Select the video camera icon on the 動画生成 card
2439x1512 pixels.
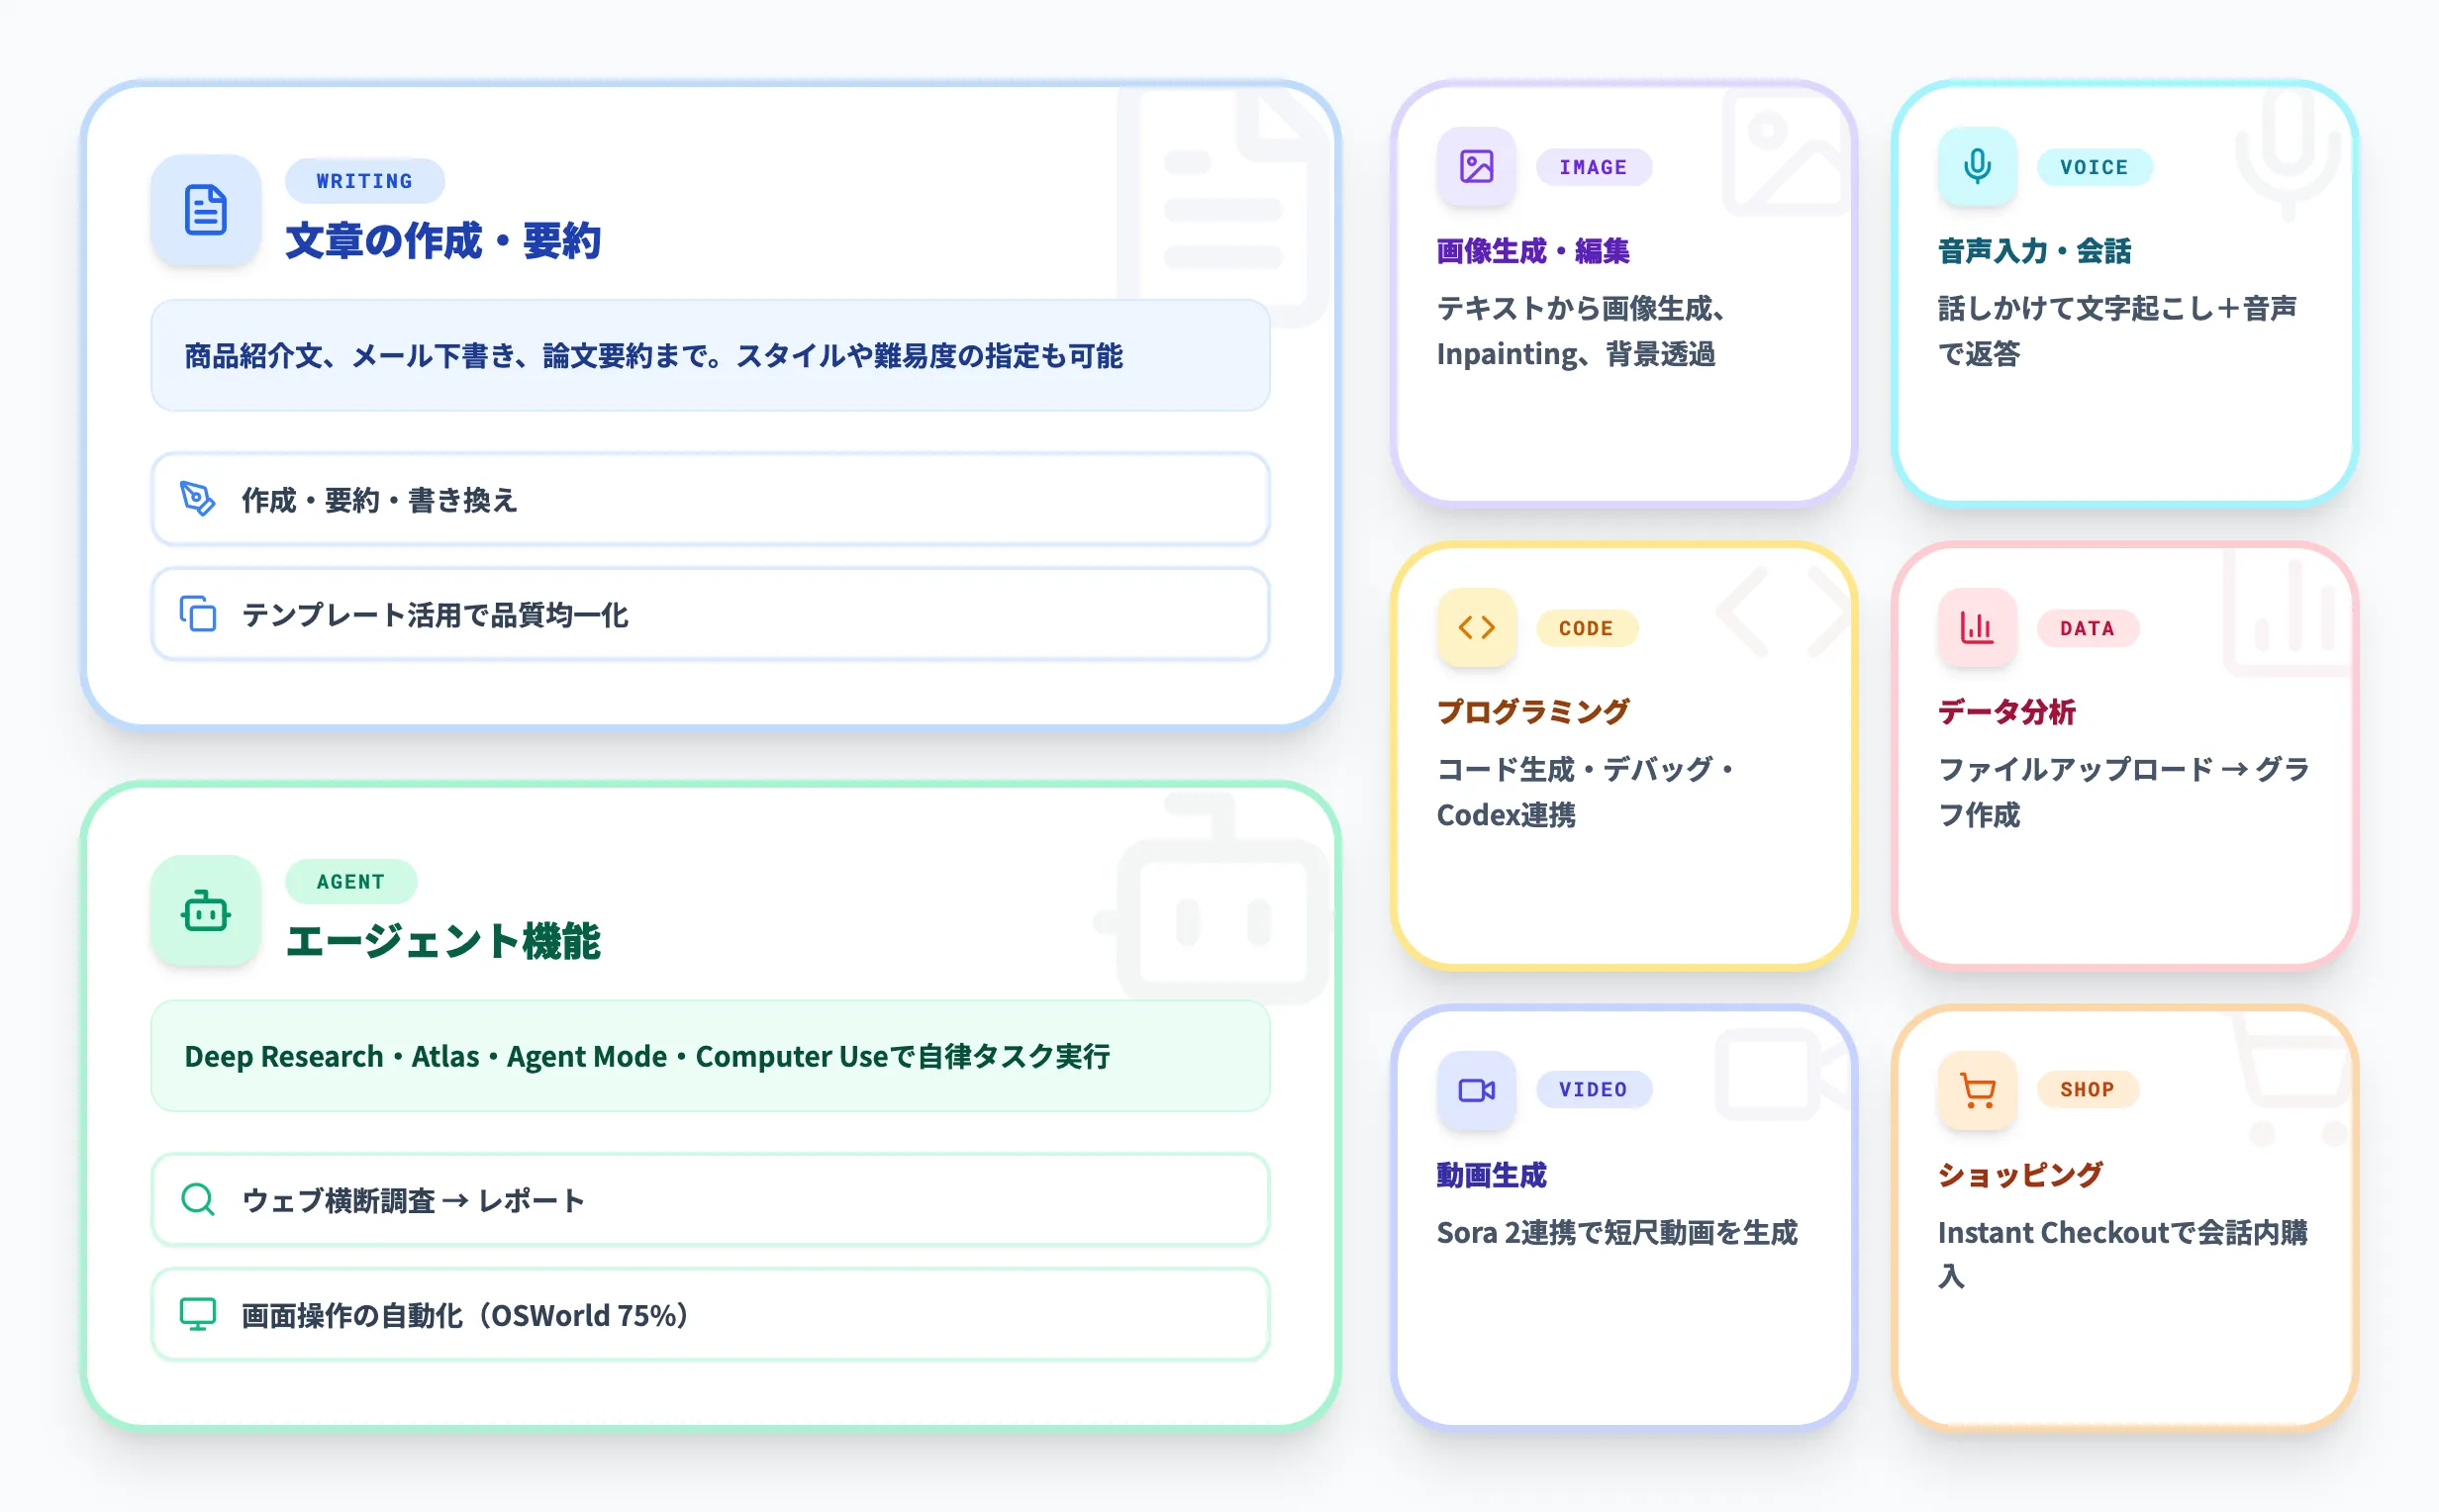tap(1476, 1089)
